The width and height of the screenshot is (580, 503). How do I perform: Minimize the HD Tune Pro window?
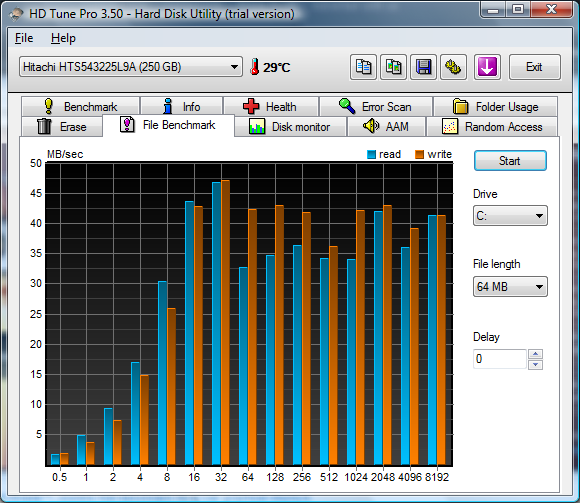[493, 9]
